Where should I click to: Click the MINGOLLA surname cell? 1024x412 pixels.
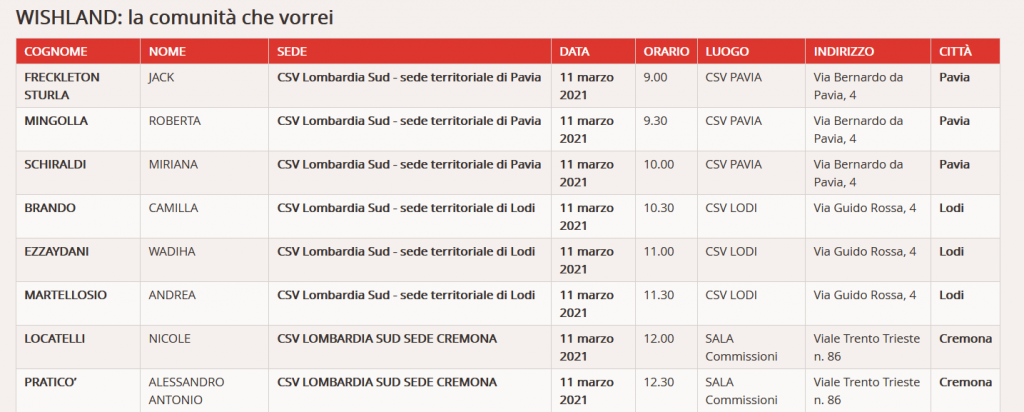coord(54,121)
